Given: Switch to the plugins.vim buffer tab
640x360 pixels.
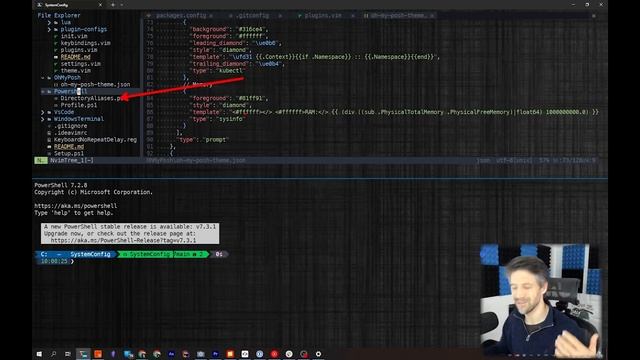Looking at the screenshot, I should (x=323, y=16).
